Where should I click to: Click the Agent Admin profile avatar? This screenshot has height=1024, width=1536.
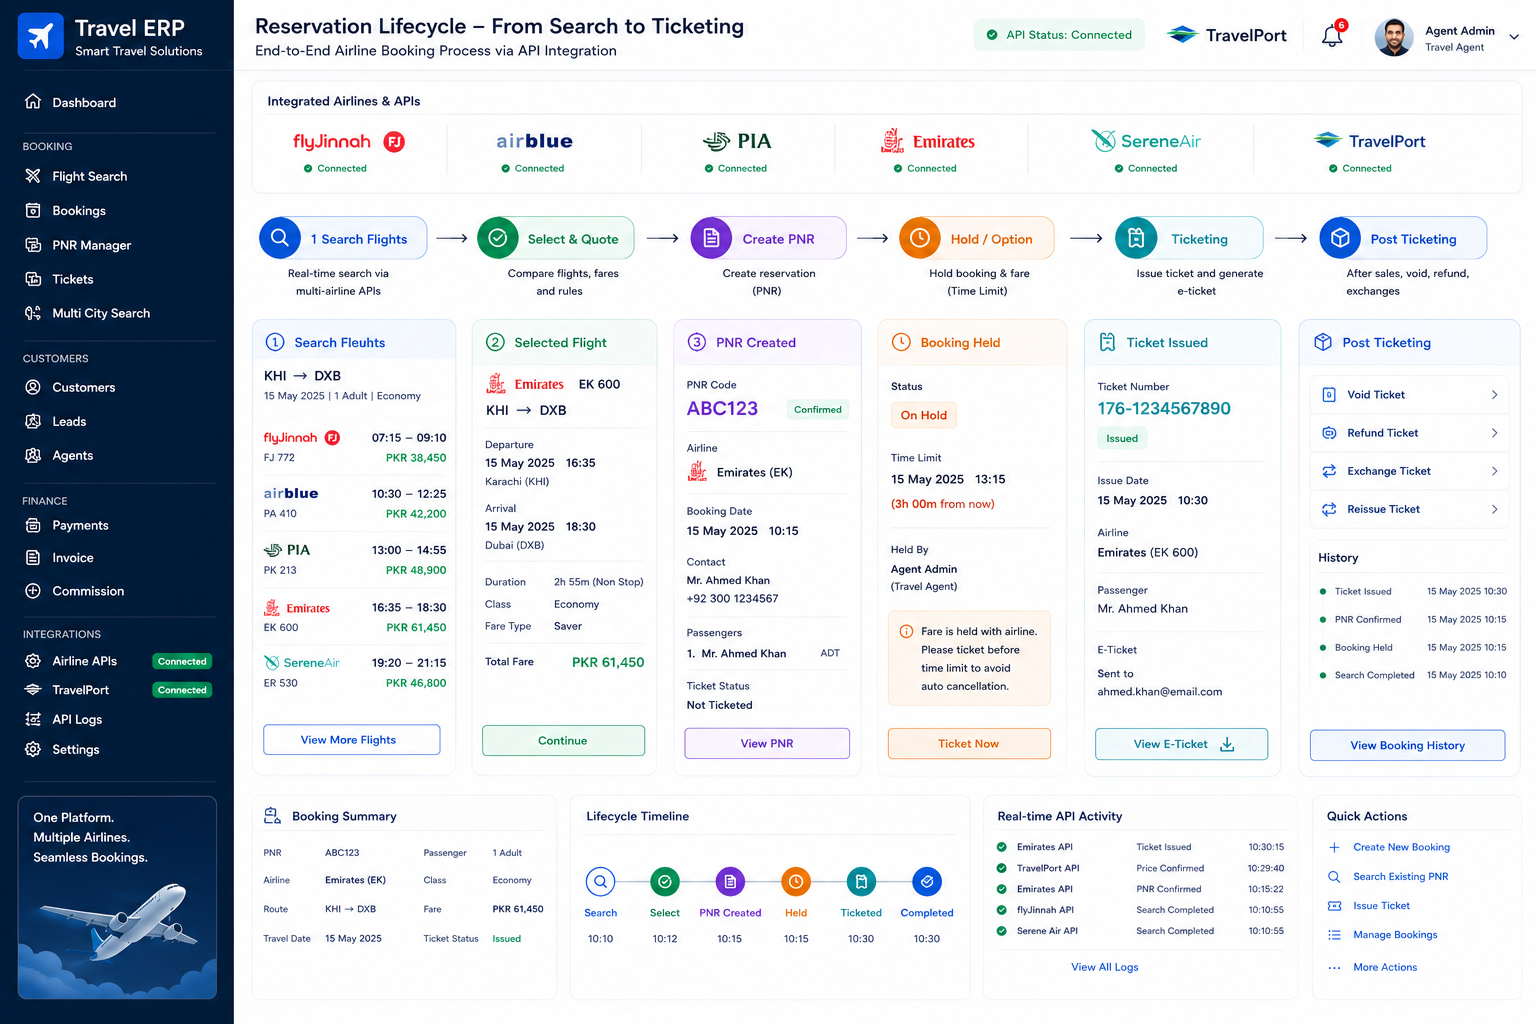pos(1394,37)
